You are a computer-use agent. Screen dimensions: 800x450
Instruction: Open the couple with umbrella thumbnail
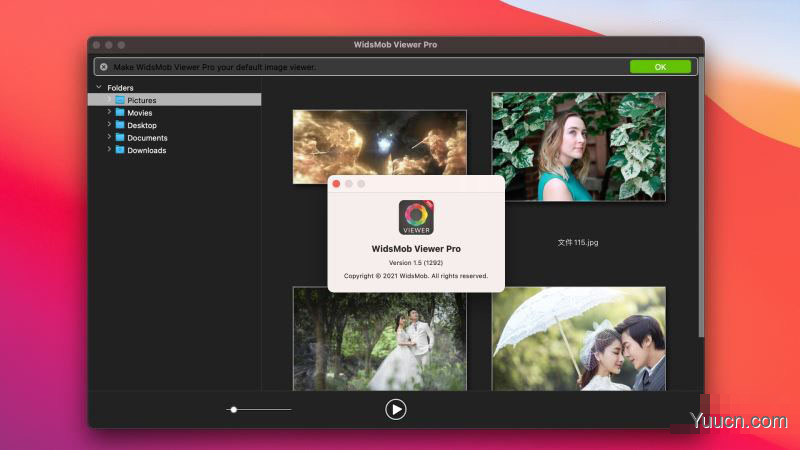(x=578, y=338)
